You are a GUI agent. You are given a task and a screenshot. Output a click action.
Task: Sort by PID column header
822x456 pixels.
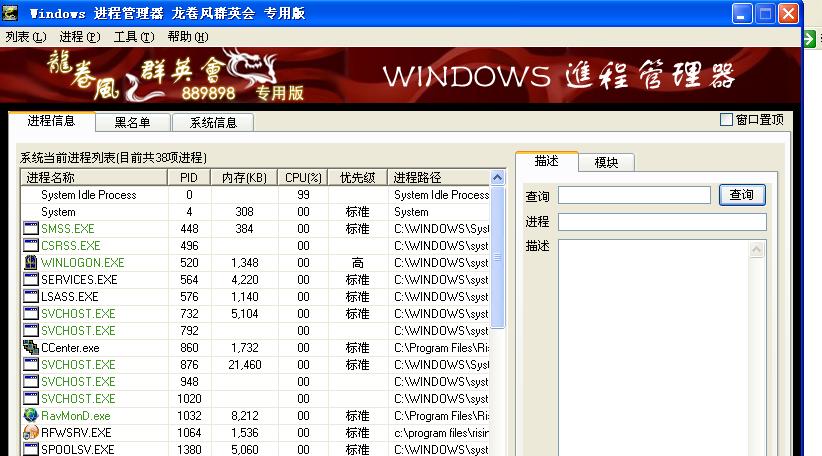[x=189, y=178]
